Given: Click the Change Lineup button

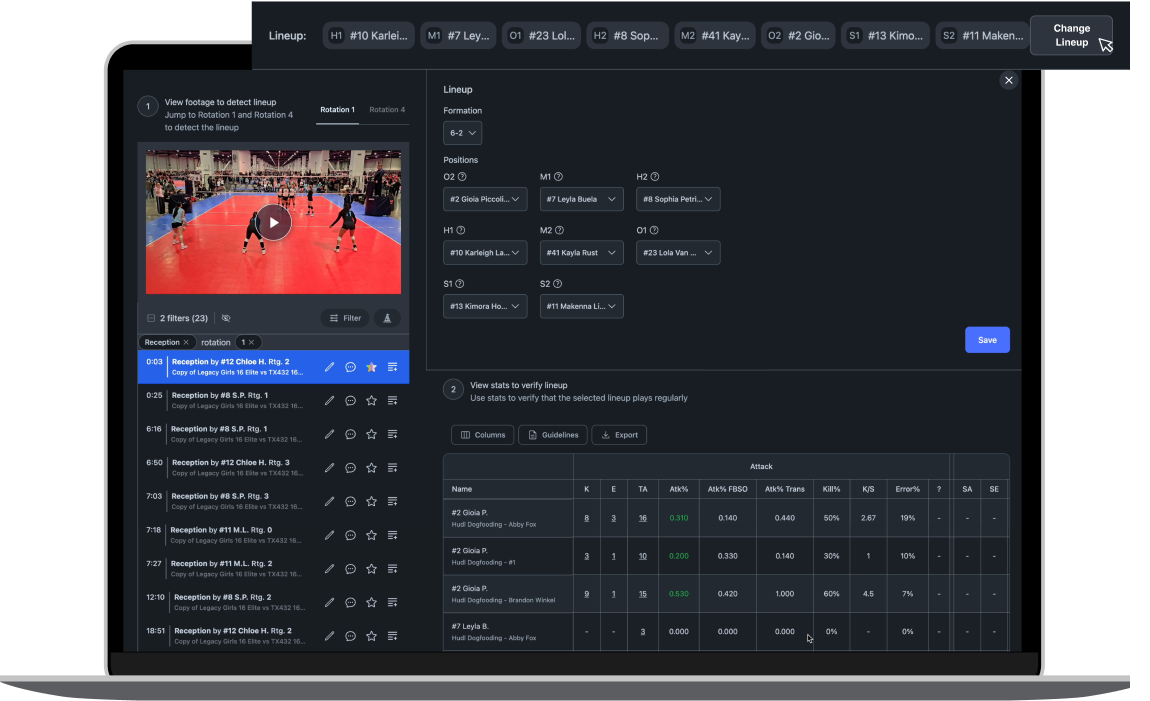Looking at the screenshot, I should point(1071,37).
